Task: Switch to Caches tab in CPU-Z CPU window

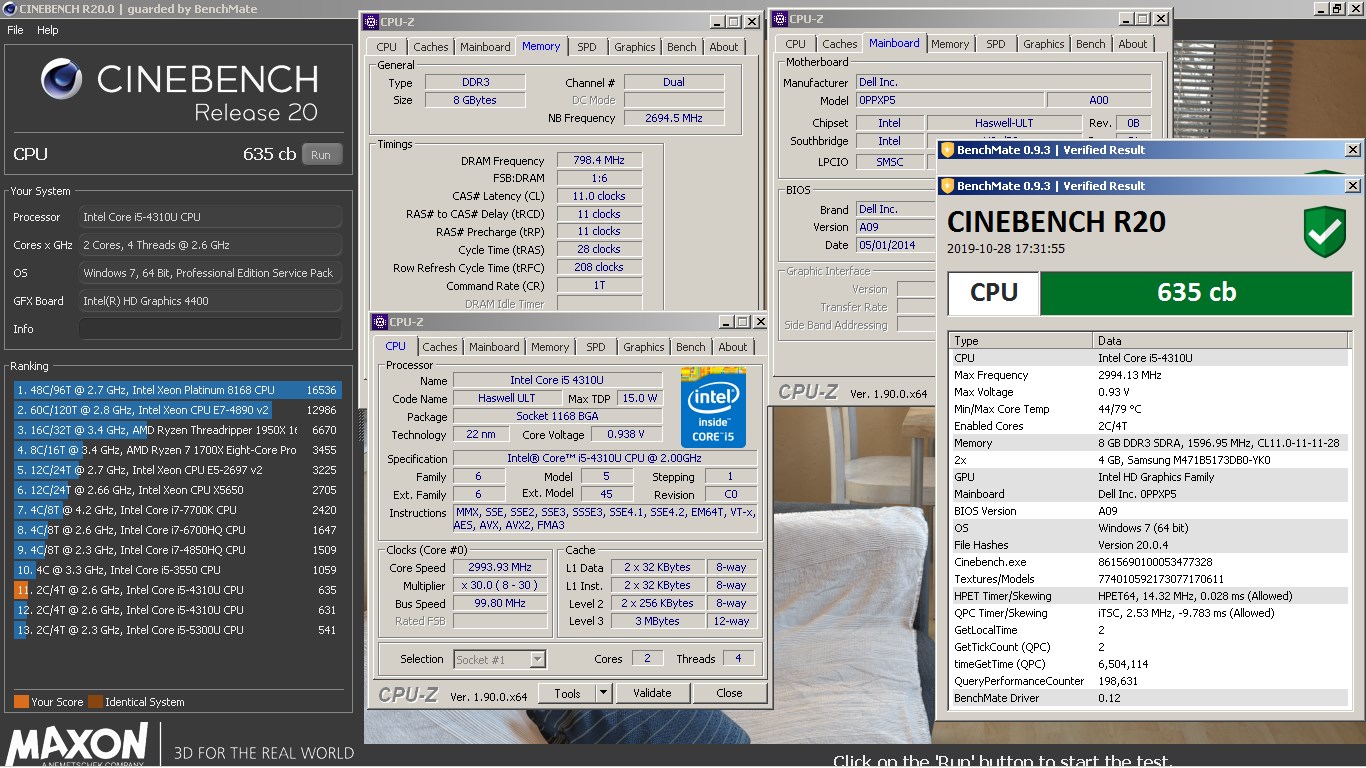Action: (x=439, y=347)
